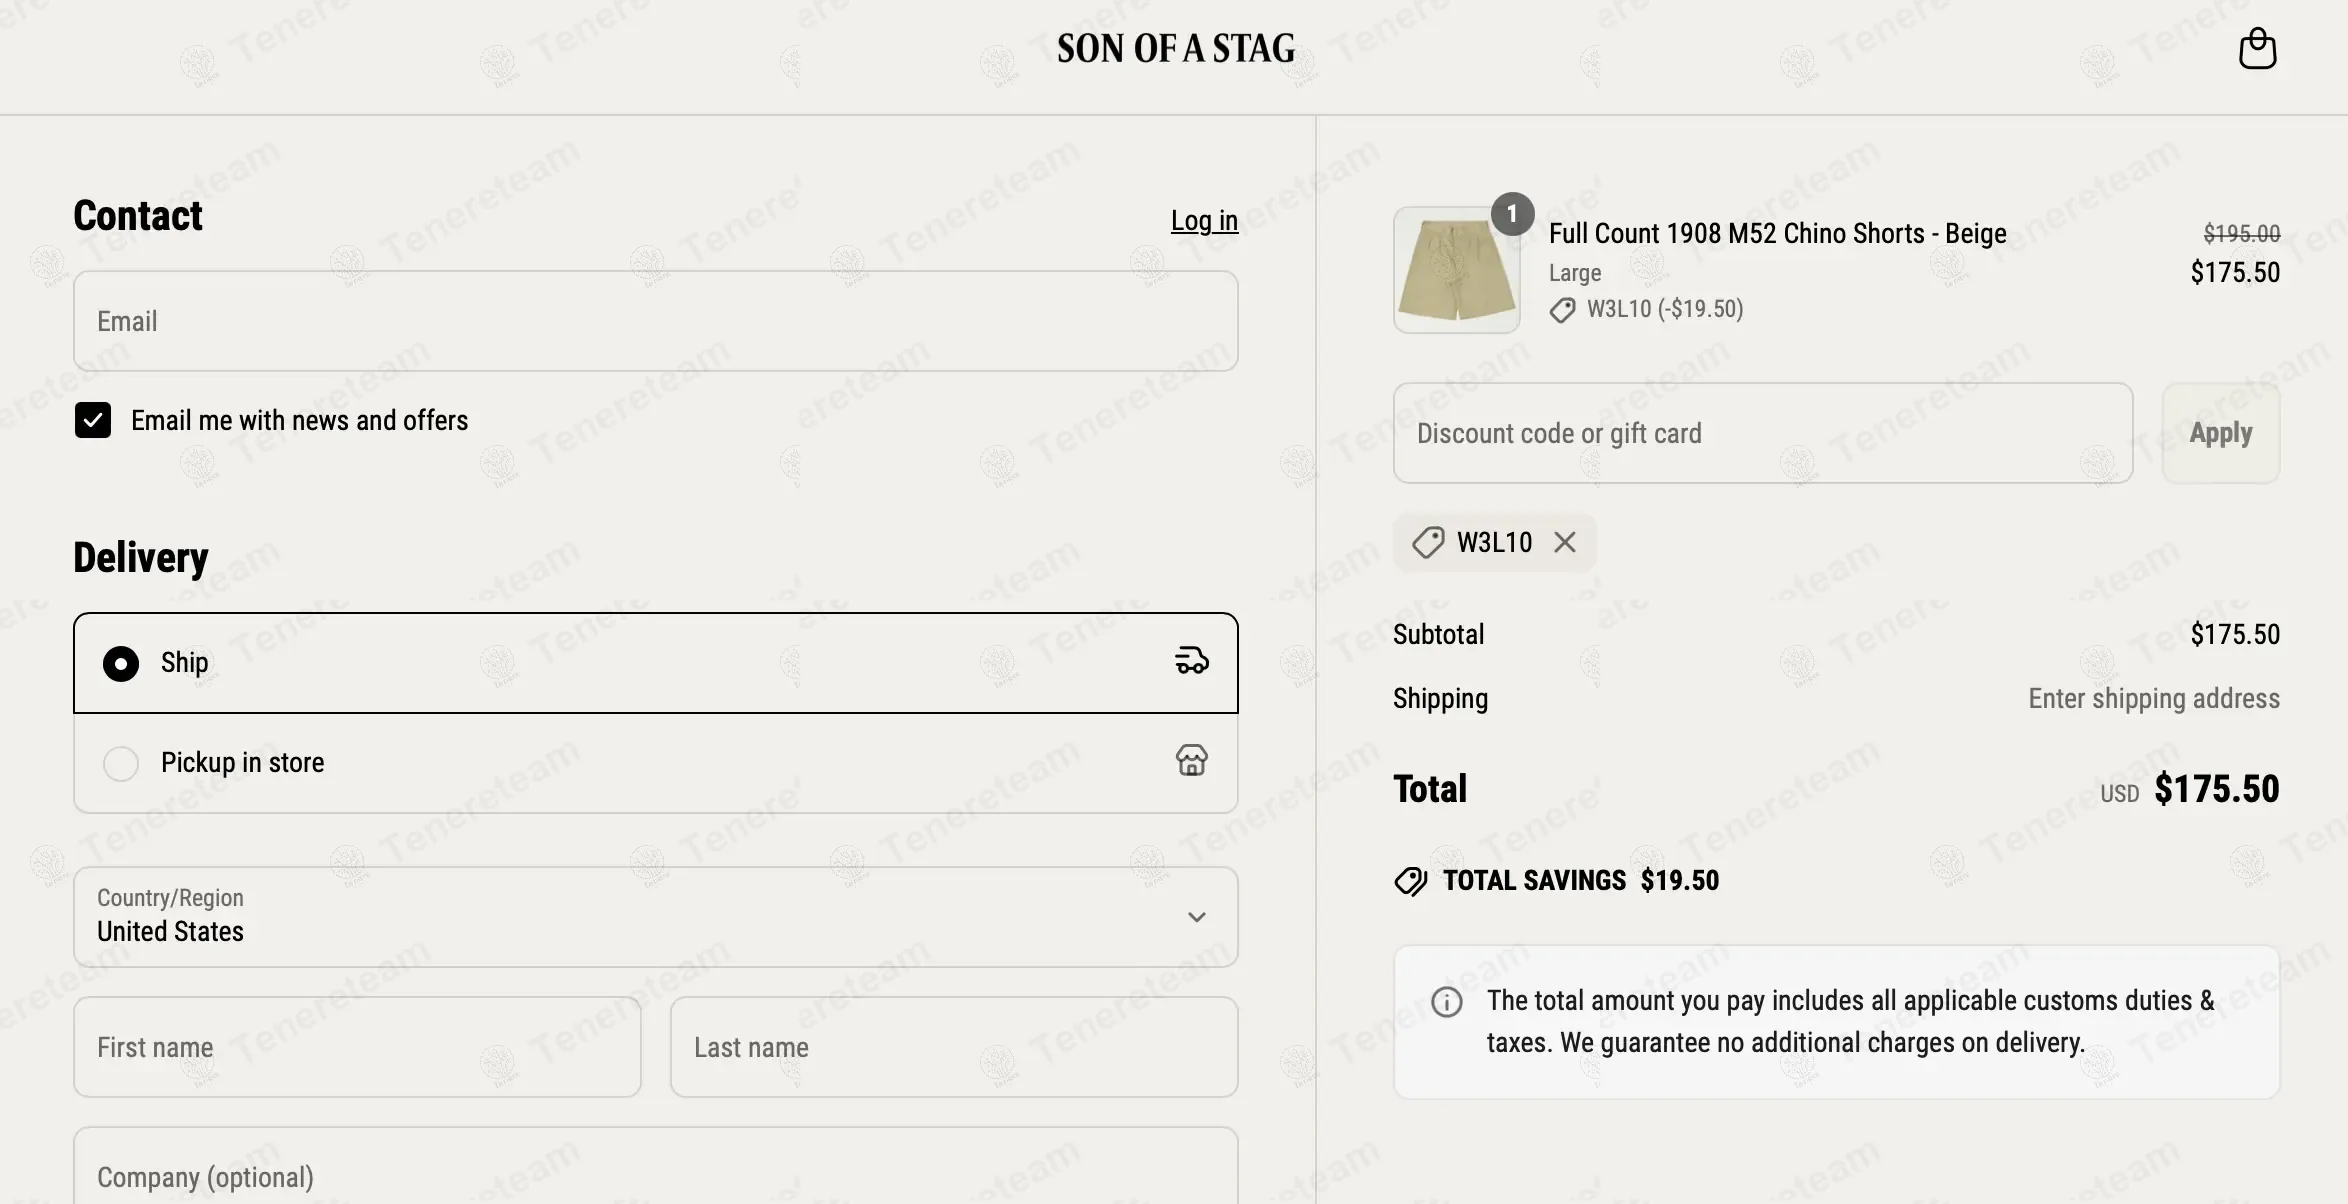Click the Country/Region chevron arrow

tap(1196, 916)
